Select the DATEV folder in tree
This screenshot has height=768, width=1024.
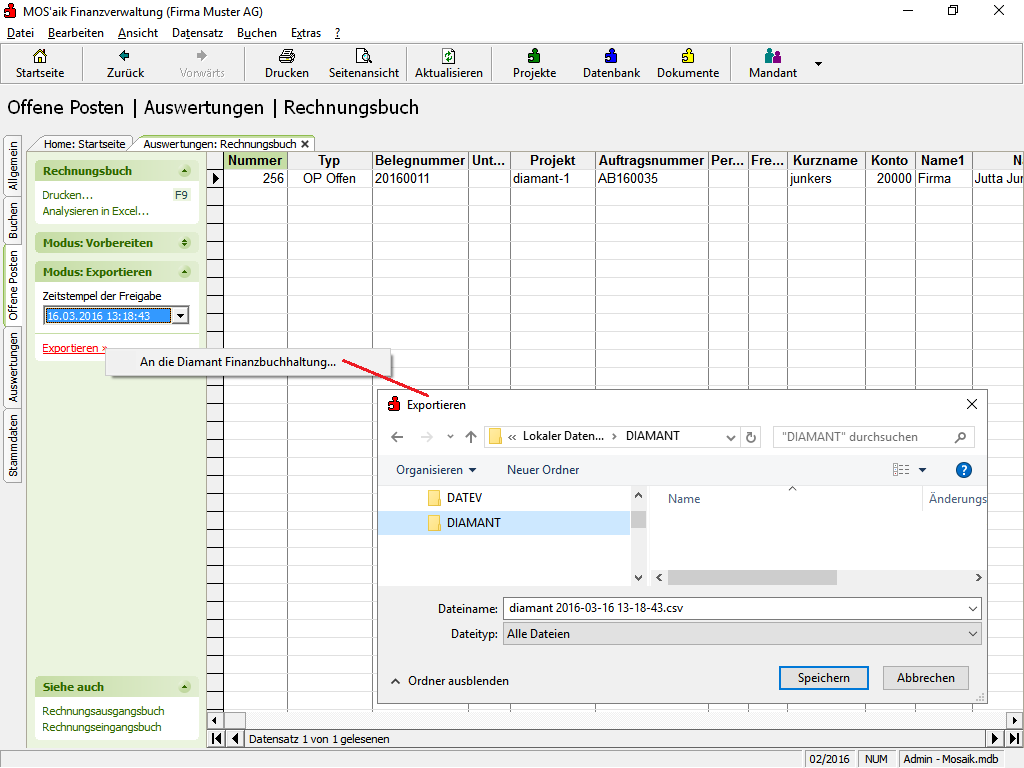coord(464,497)
